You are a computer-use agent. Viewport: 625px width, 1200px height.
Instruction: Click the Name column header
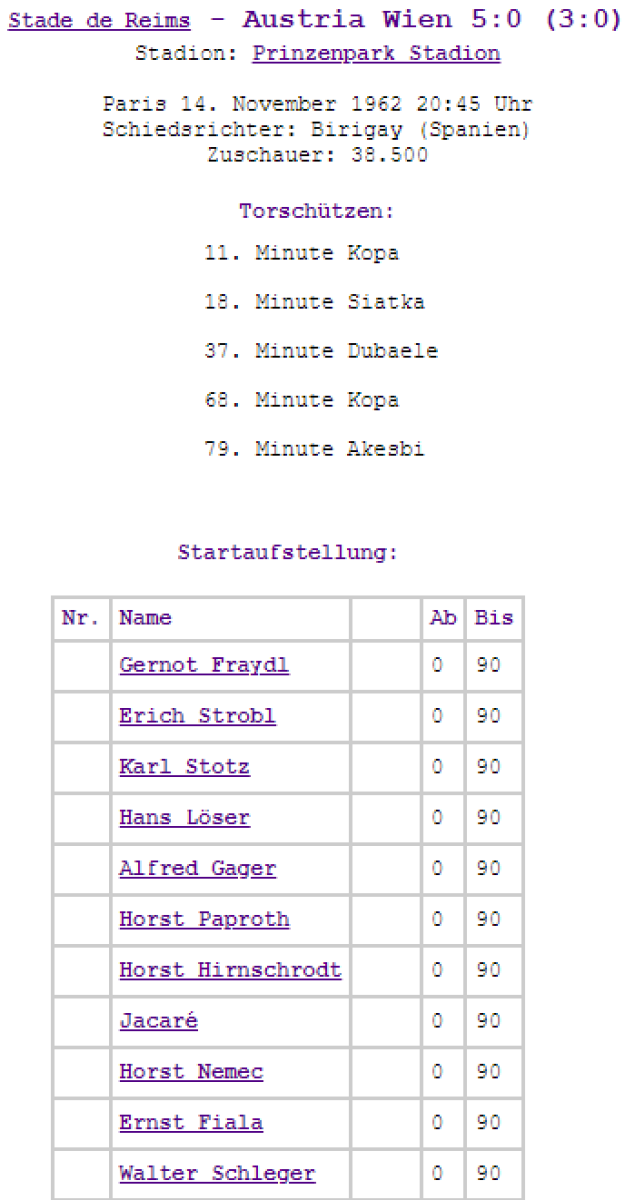(145, 618)
